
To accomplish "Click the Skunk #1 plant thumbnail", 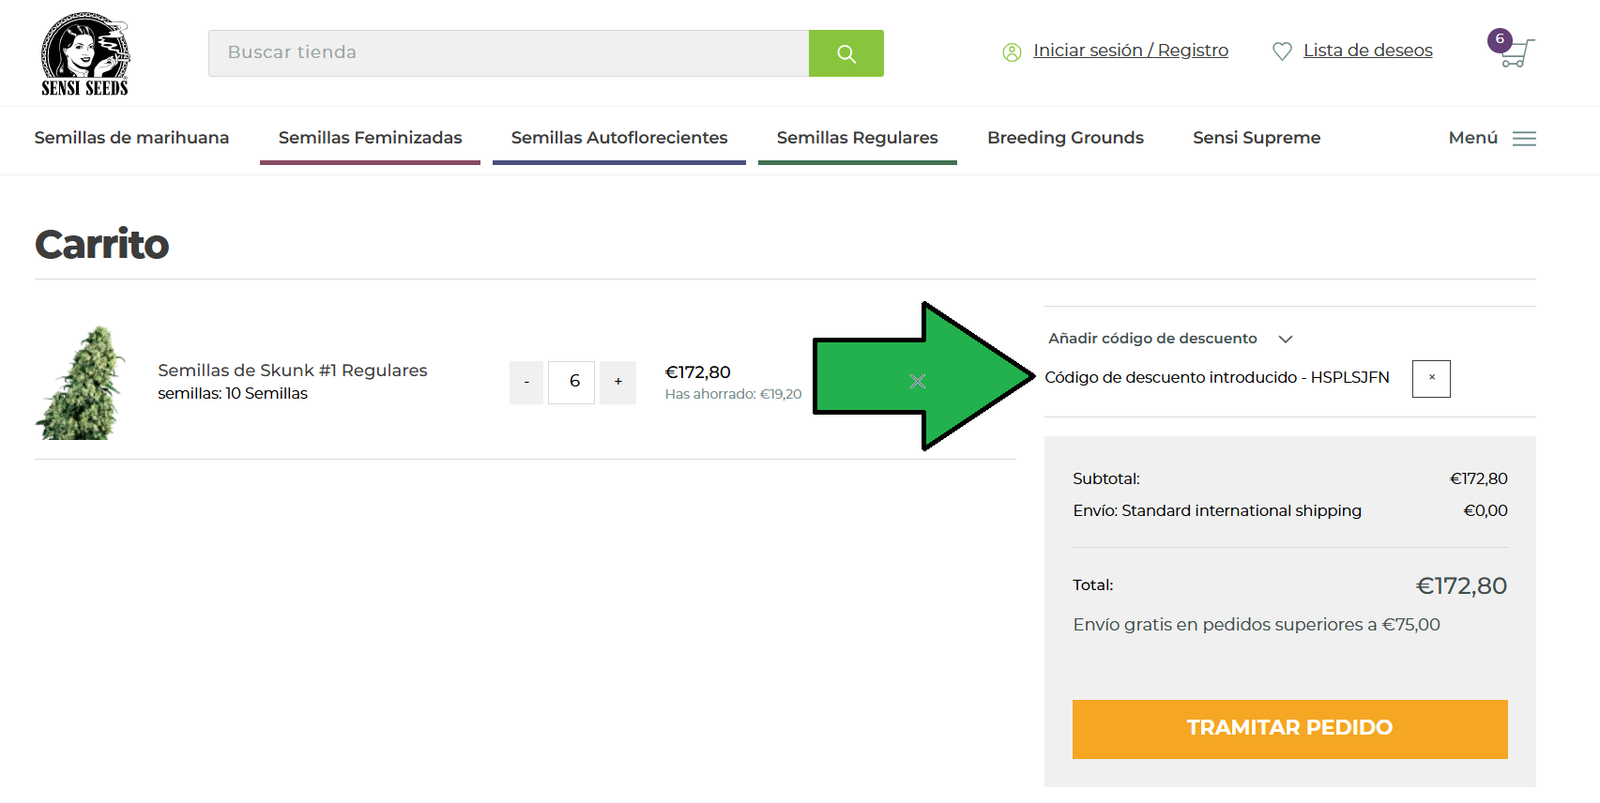I will (x=81, y=382).
